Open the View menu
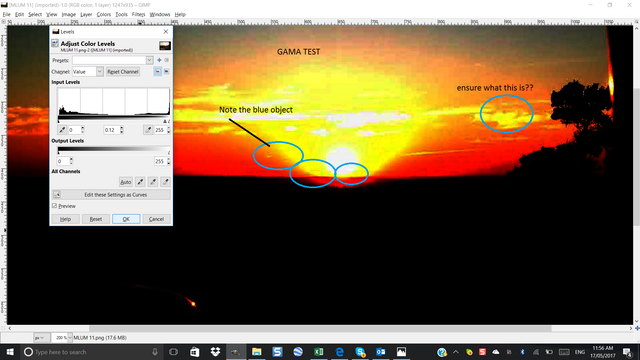 point(51,14)
